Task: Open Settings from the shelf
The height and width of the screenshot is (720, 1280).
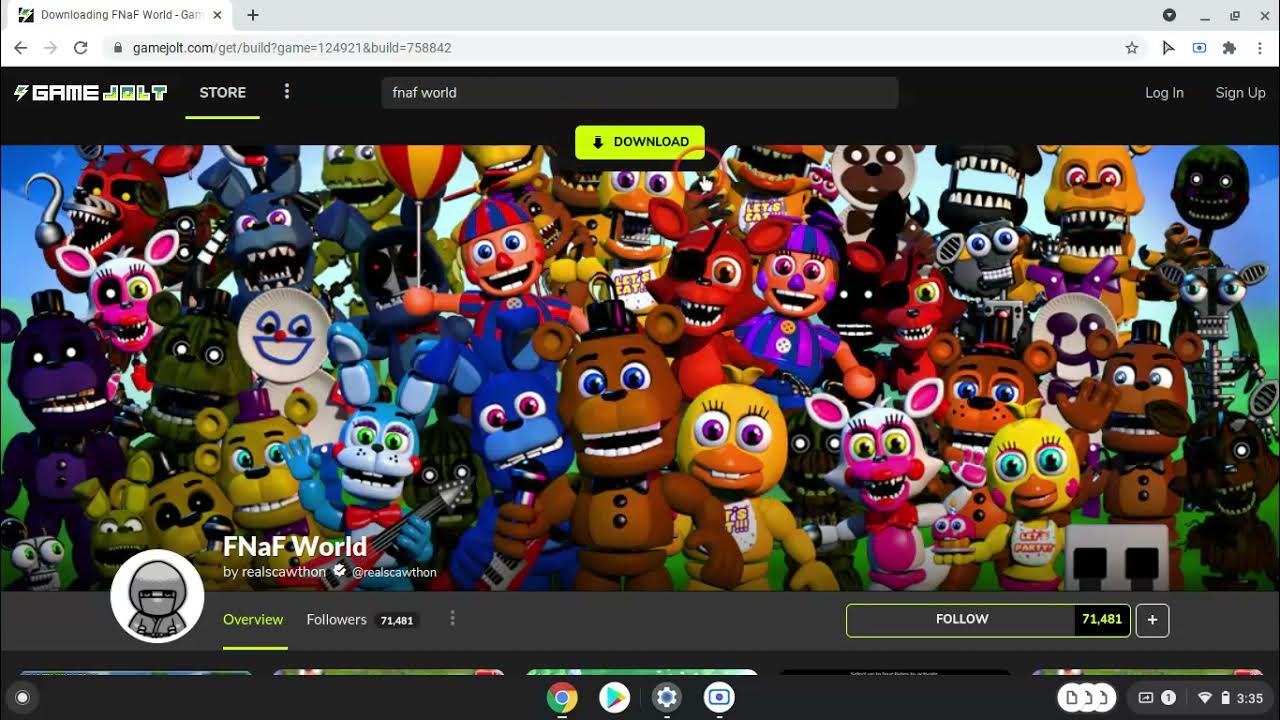Action: (667, 698)
